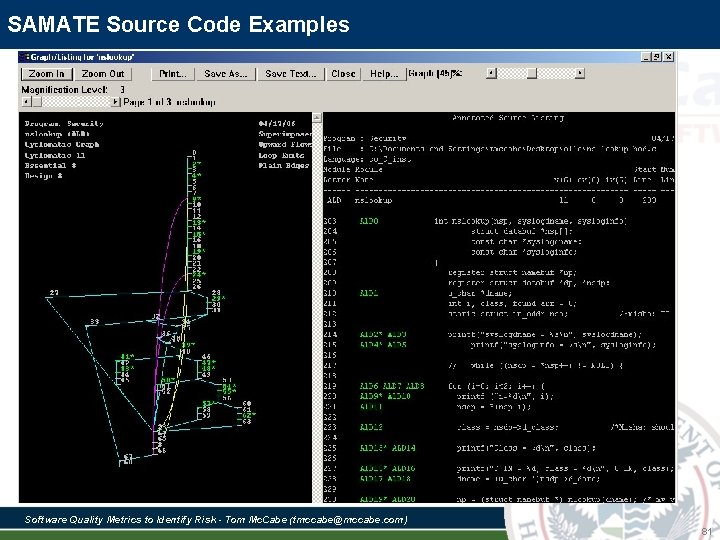Screen dimensions: 720x540
Task: Click the 'A1D17 A1D18' node labels
Action: [385, 478]
